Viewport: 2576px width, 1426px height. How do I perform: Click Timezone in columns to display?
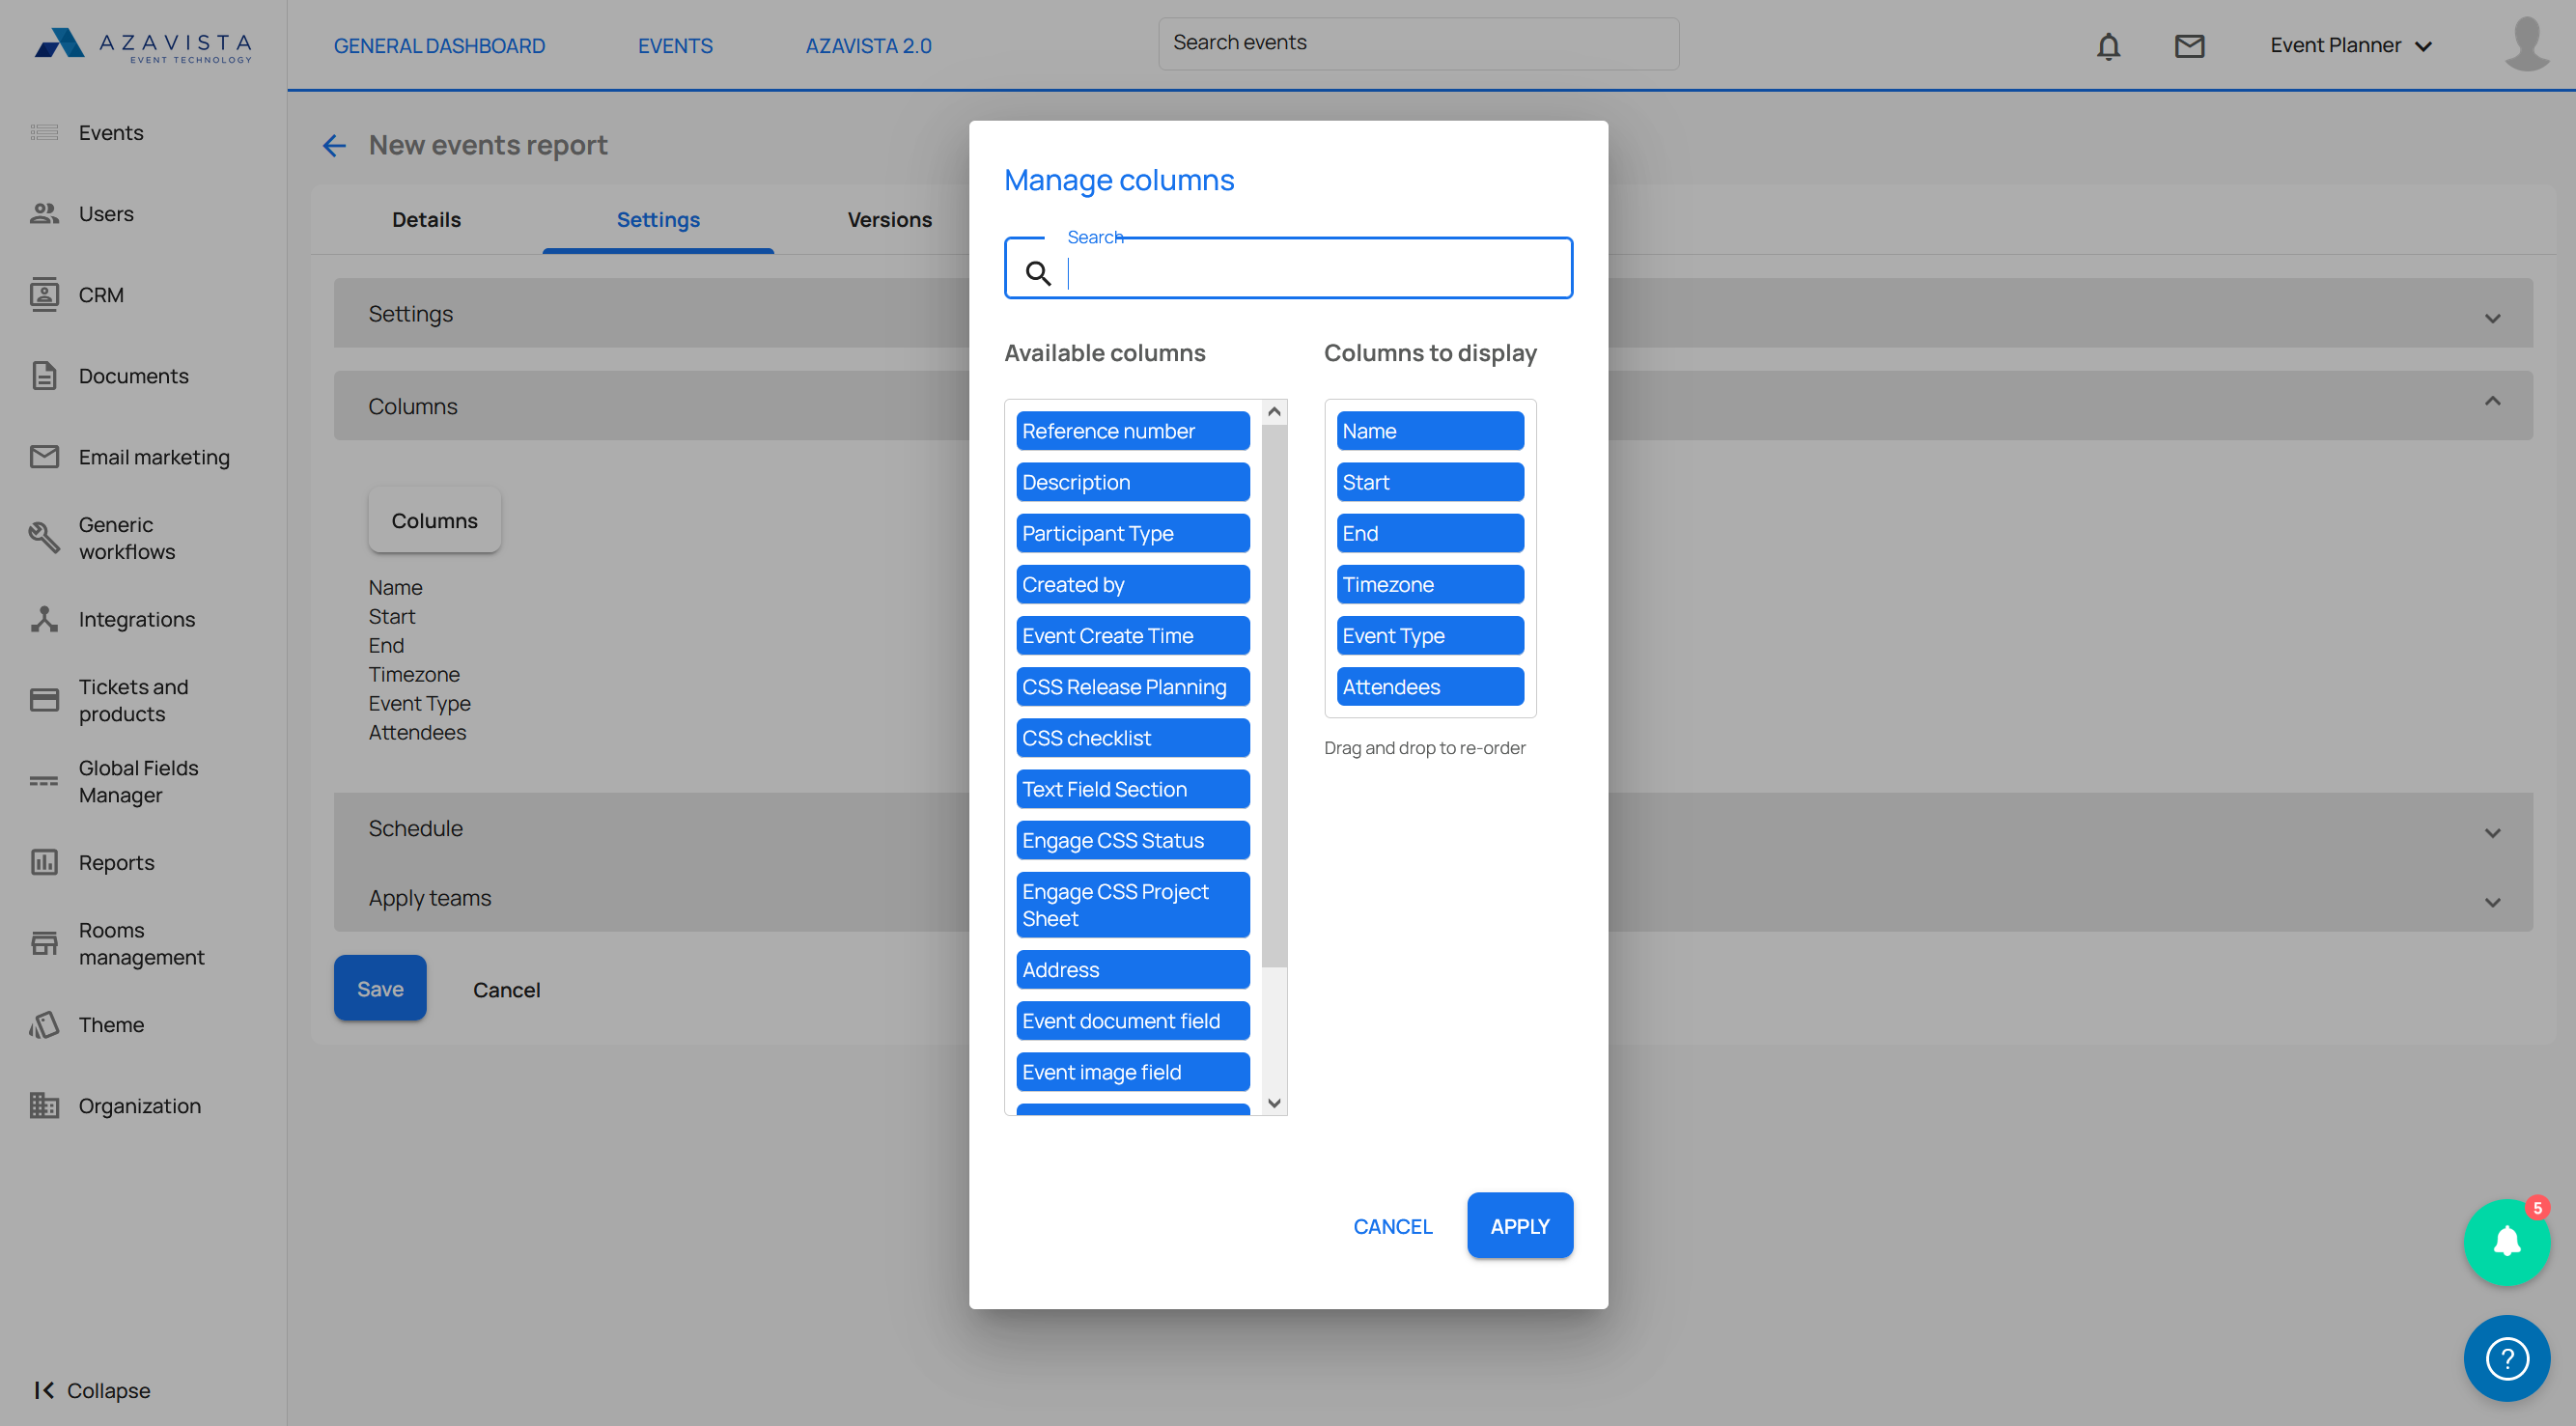tap(1430, 584)
